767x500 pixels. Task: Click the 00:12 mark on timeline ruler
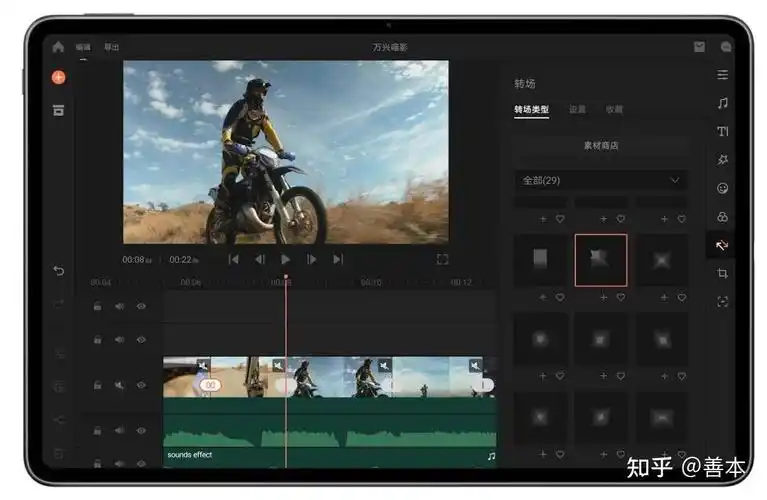click(461, 282)
